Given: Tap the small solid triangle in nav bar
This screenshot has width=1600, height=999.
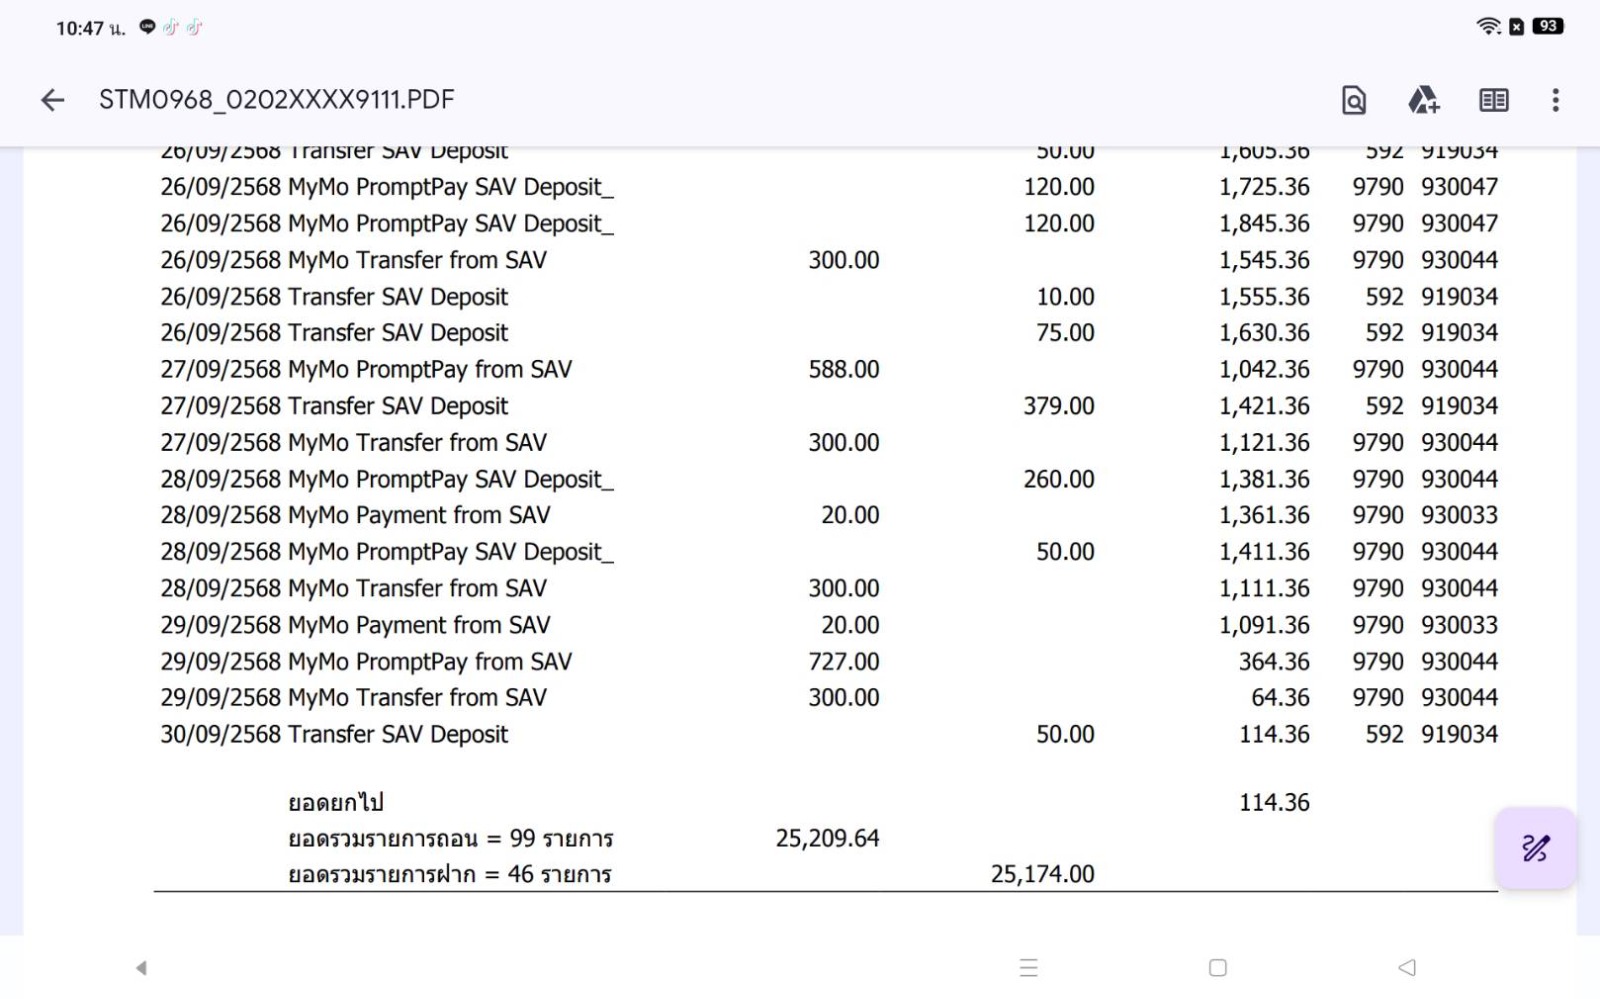Looking at the screenshot, I should coord(141,967).
